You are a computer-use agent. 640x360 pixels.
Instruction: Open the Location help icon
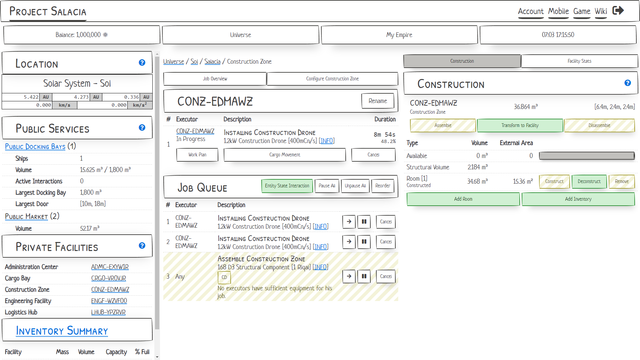tap(142, 63)
